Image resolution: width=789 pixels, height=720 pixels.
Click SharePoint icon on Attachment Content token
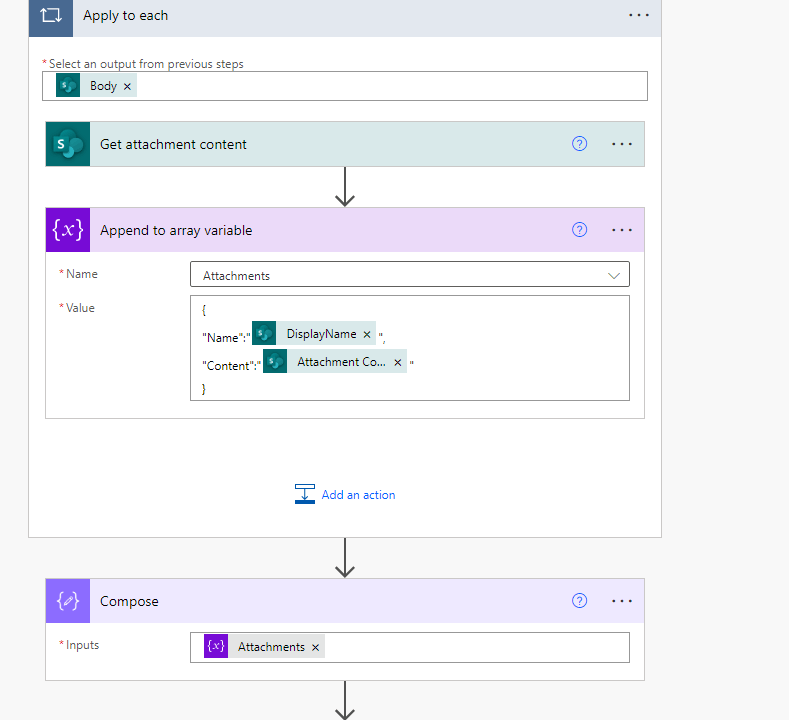click(x=275, y=361)
